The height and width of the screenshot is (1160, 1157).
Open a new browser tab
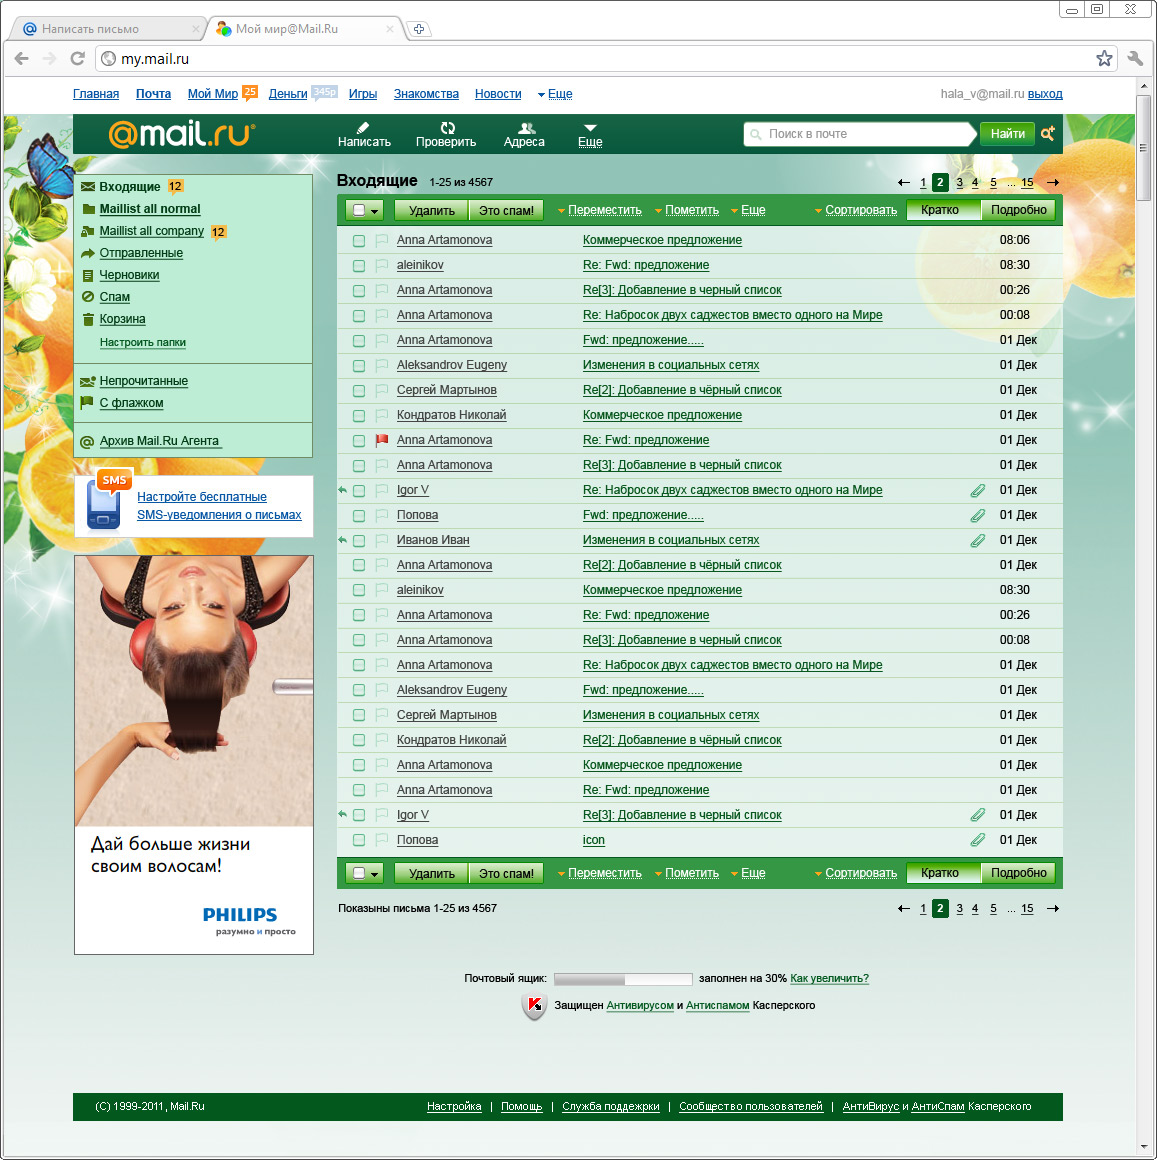419,29
